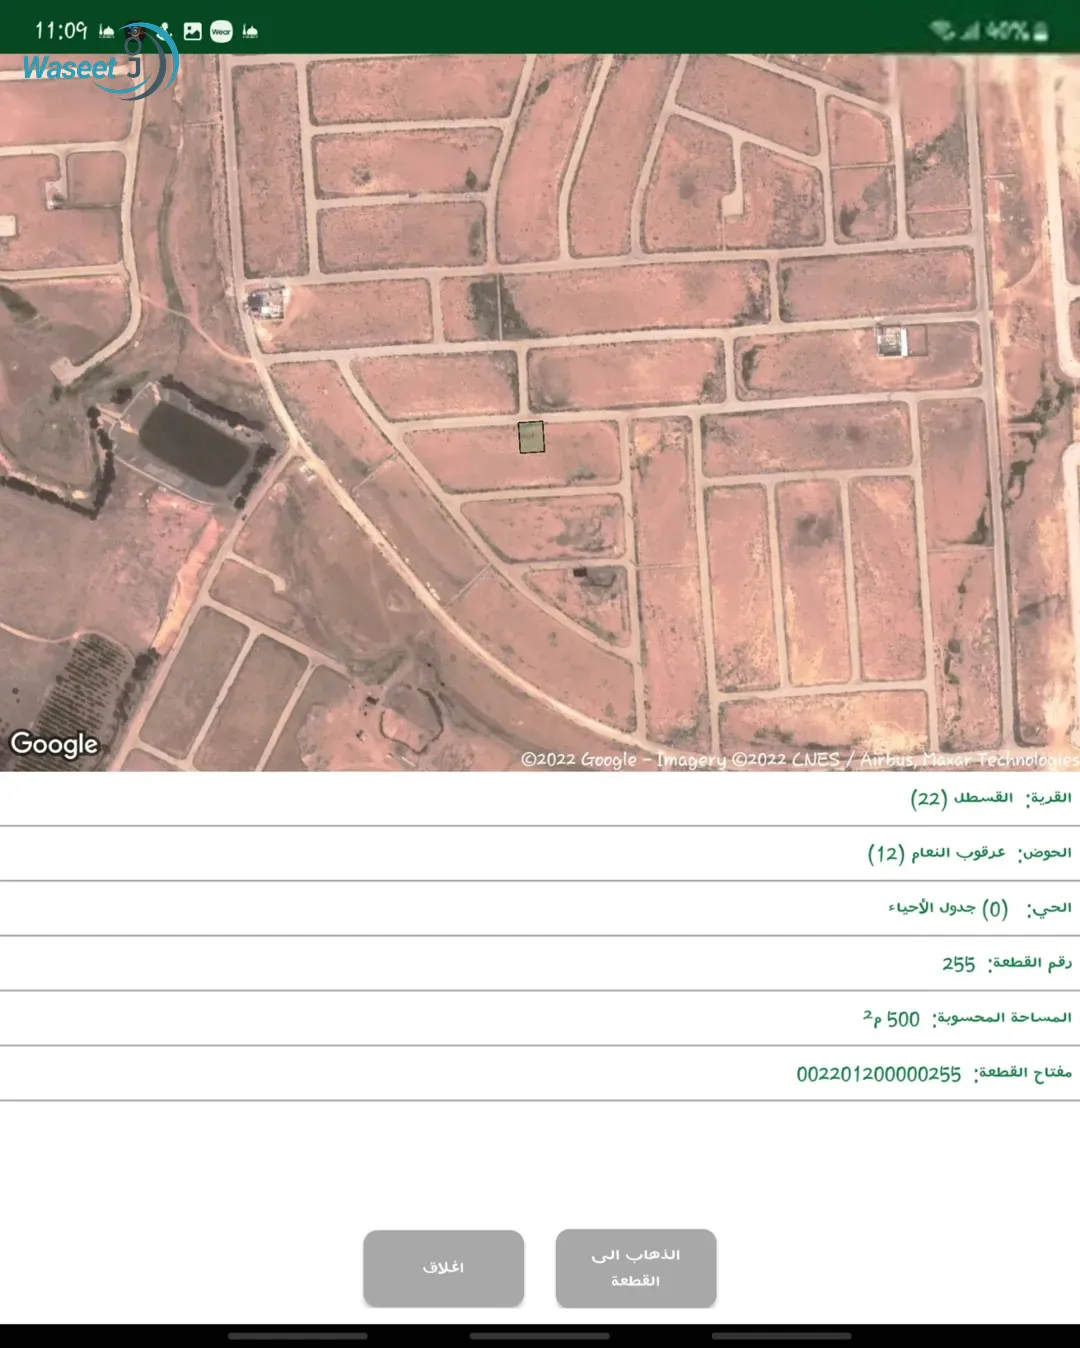1080x1348 pixels.
Task: Tap the مفتاح القطعة label
Action: click(1022, 1073)
